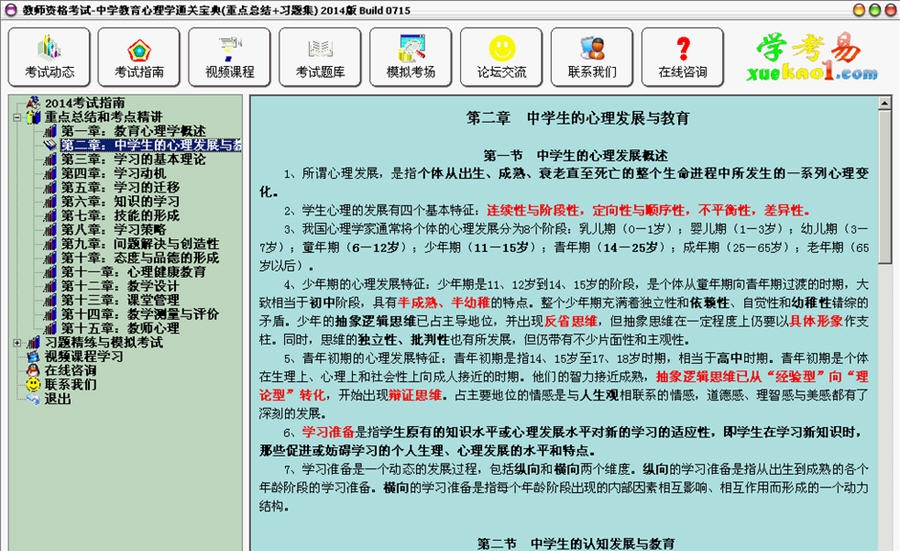Click red term 反省思维 in point 4
This screenshot has width=900, height=551.
coord(571,321)
